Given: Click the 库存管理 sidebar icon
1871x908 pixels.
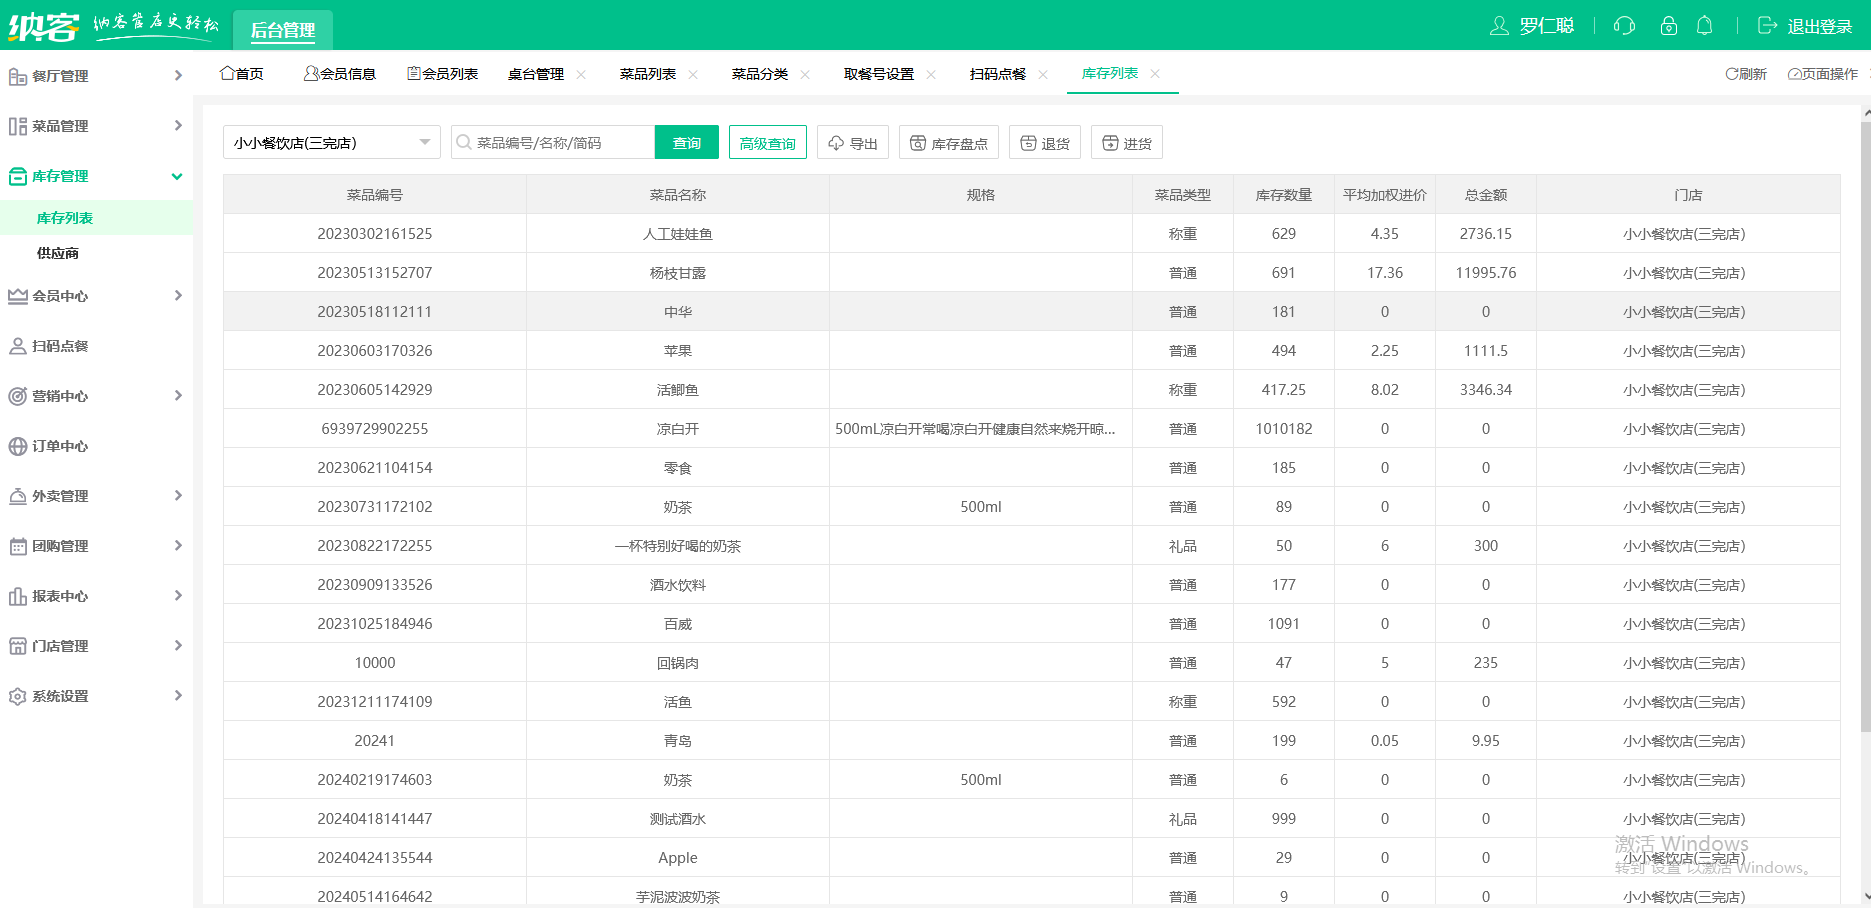Looking at the screenshot, I should (x=18, y=176).
